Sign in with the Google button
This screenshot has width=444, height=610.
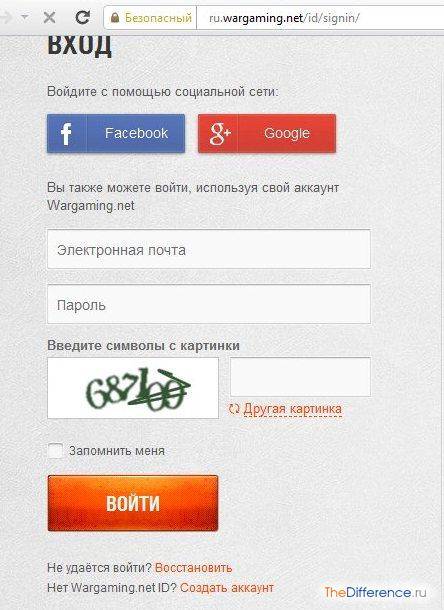coord(267,133)
